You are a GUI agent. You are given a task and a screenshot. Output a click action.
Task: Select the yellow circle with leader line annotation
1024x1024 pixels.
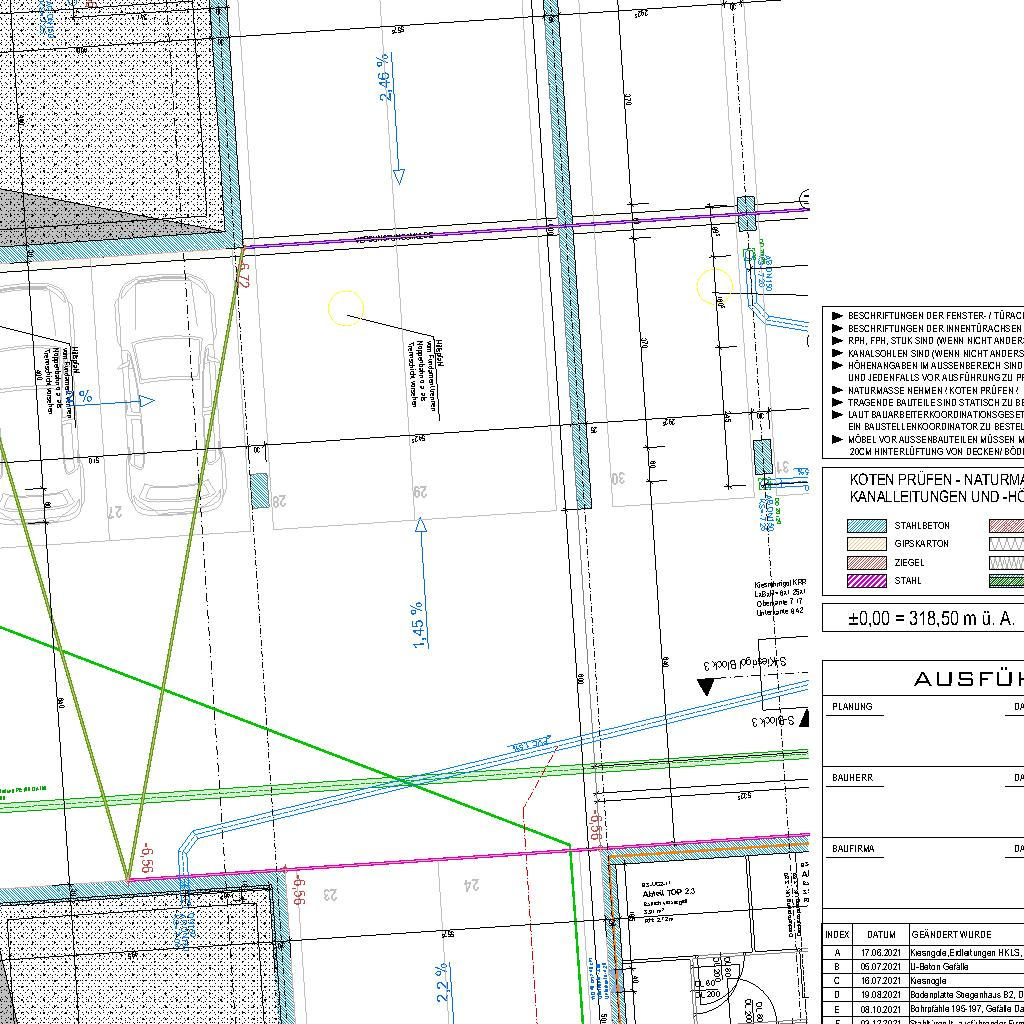pyautogui.click(x=346, y=309)
